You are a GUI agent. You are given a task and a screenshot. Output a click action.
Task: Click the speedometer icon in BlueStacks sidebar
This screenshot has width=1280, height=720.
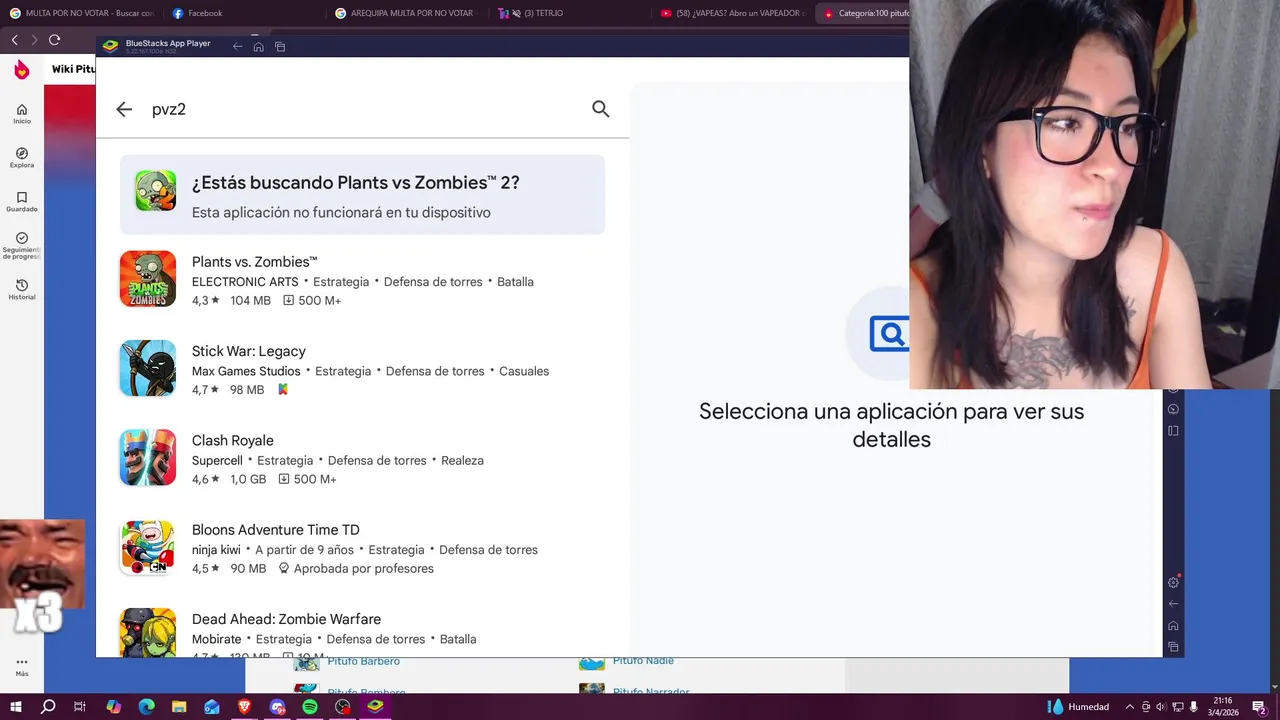1174,409
